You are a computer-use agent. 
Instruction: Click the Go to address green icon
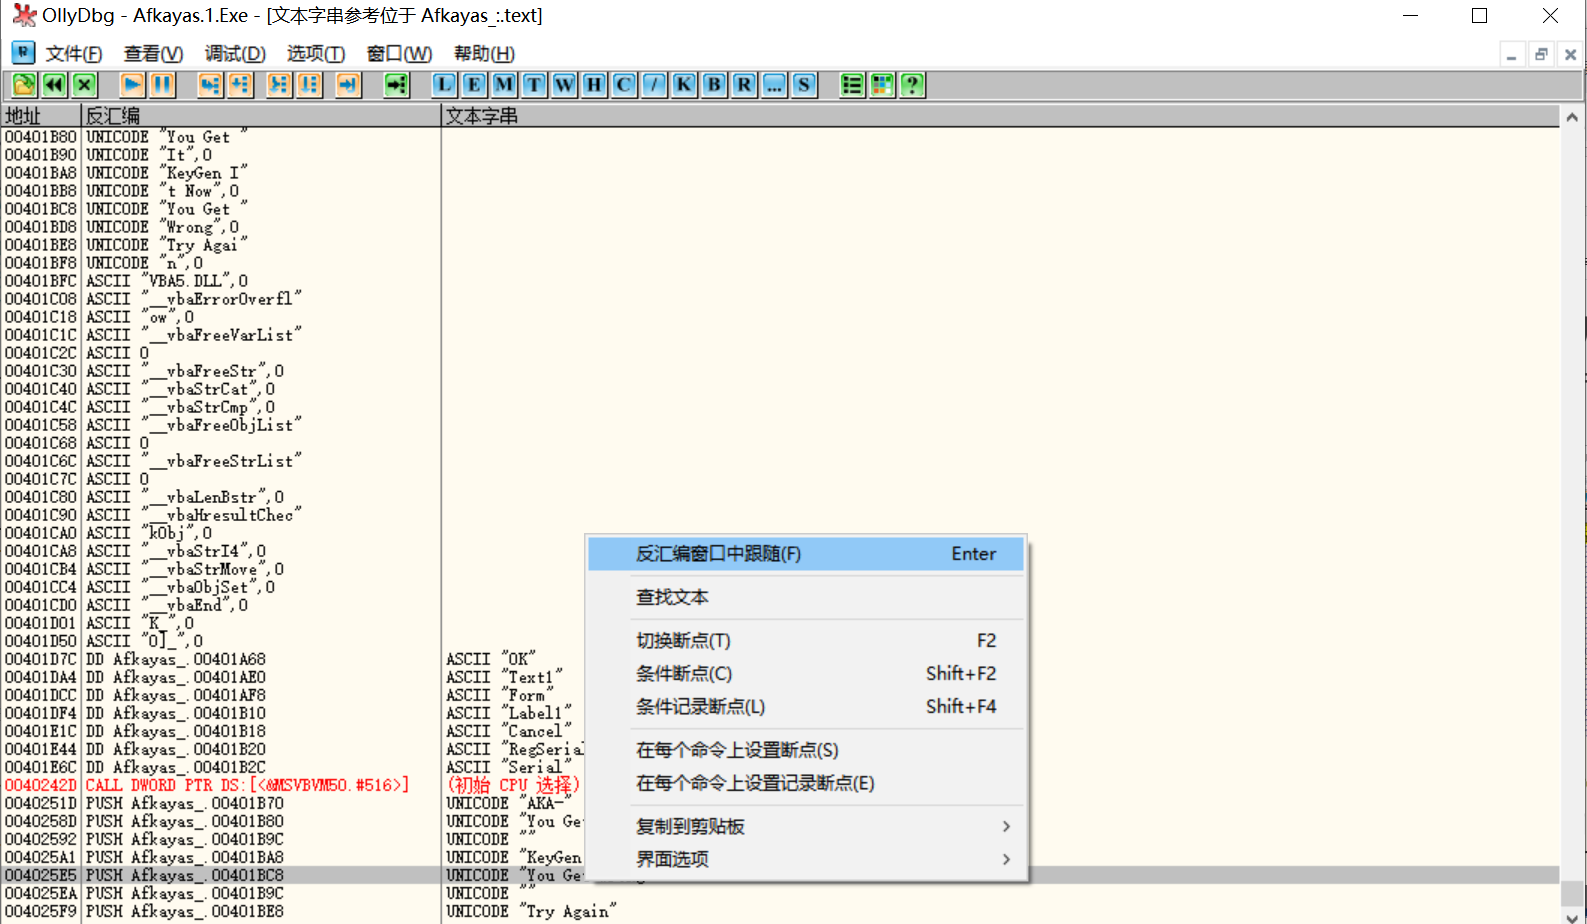[396, 85]
